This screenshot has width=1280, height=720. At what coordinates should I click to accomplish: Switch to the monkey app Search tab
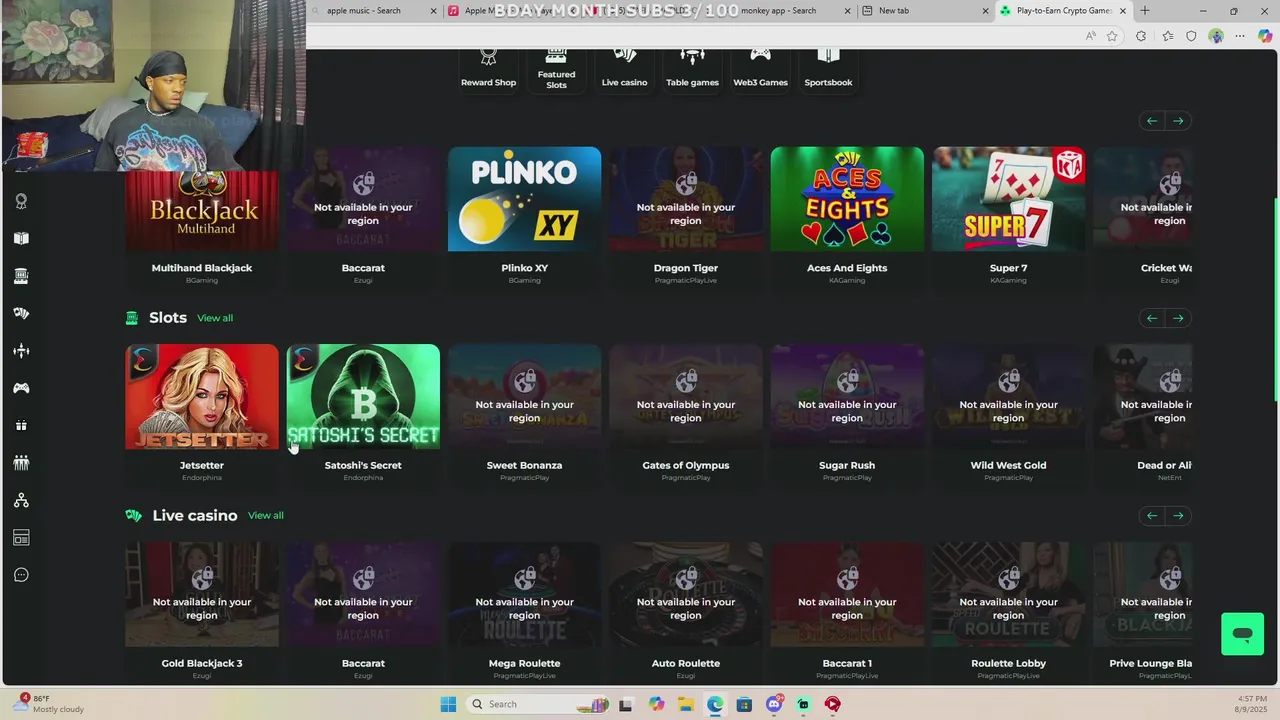790,11
